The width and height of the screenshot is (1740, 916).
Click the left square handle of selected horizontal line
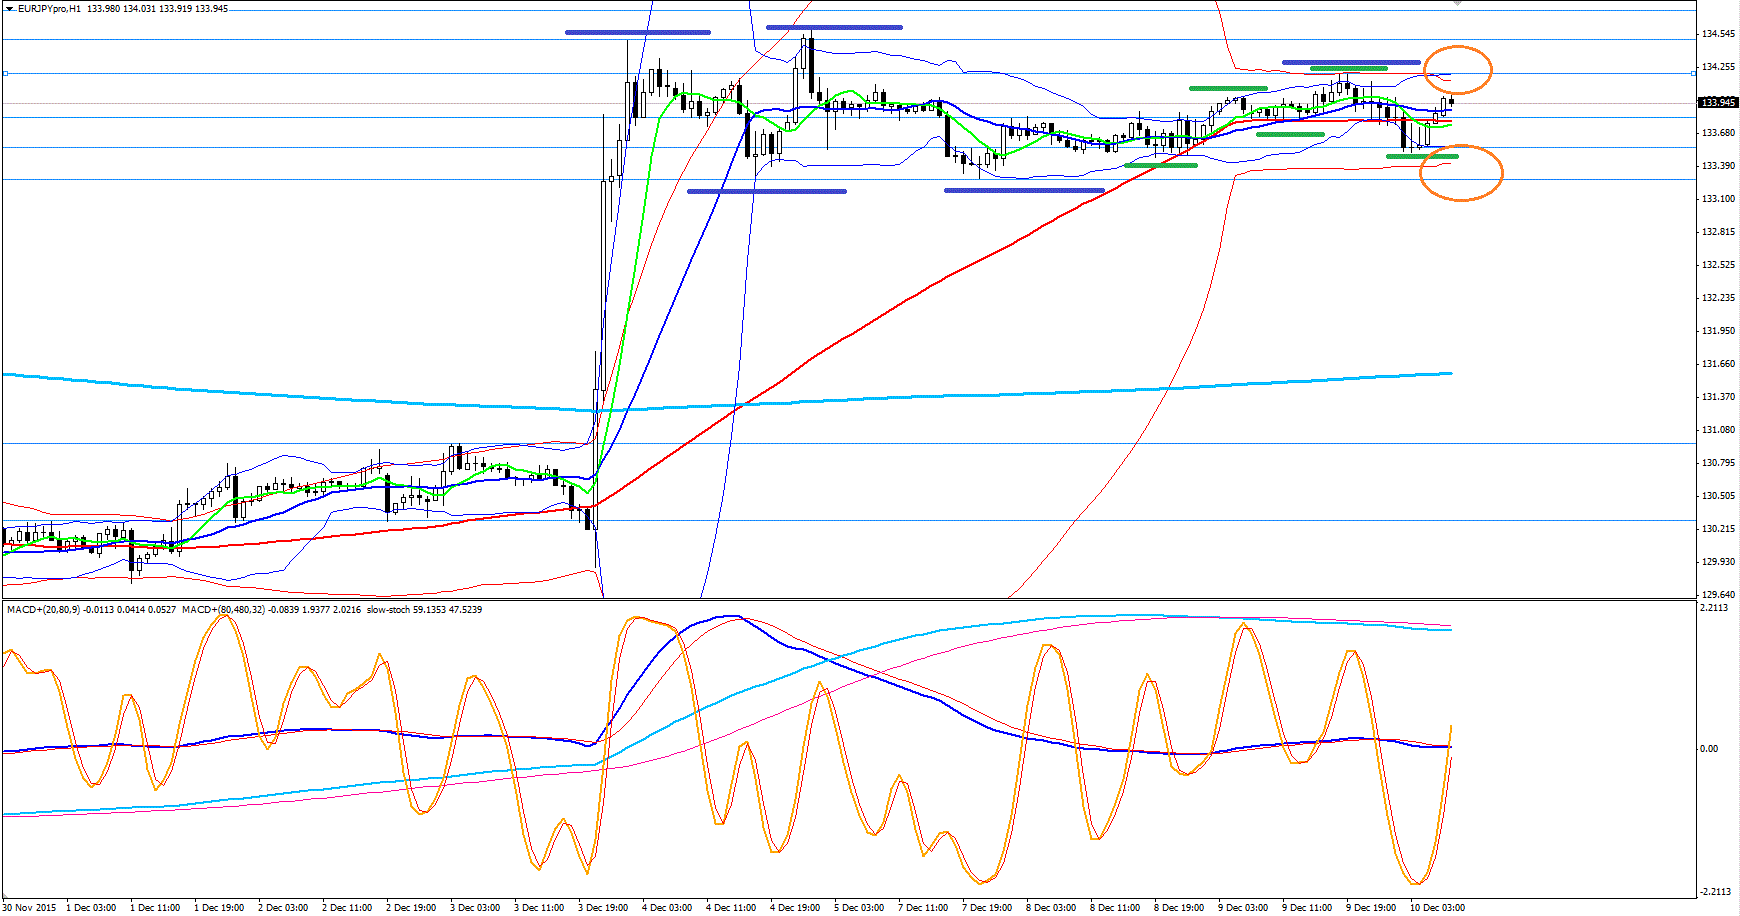(5, 74)
